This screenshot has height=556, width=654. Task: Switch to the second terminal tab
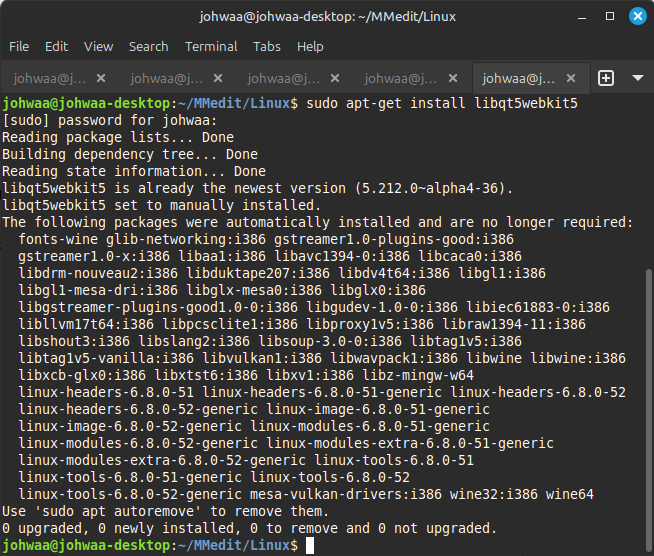click(165, 78)
